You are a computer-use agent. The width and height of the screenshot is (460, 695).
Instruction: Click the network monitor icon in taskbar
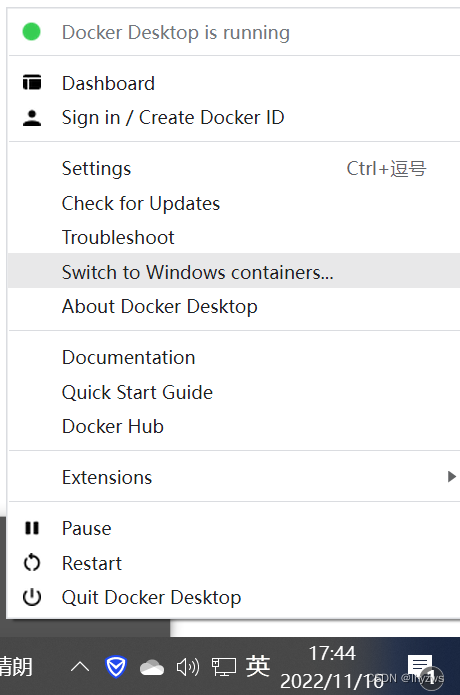[224, 667]
